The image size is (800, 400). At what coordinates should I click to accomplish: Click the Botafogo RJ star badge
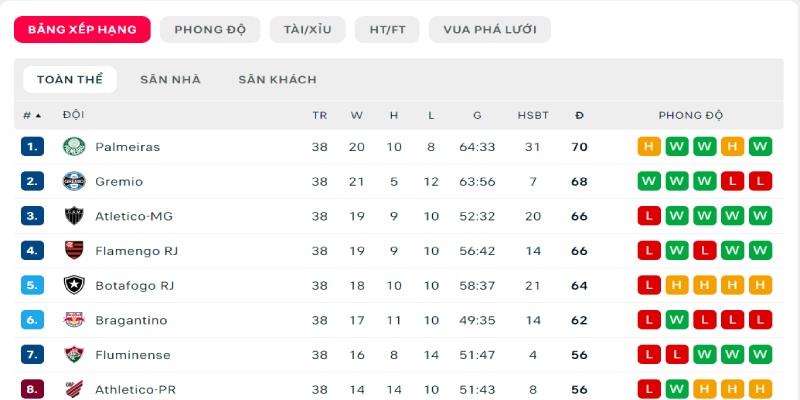tap(74, 285)
